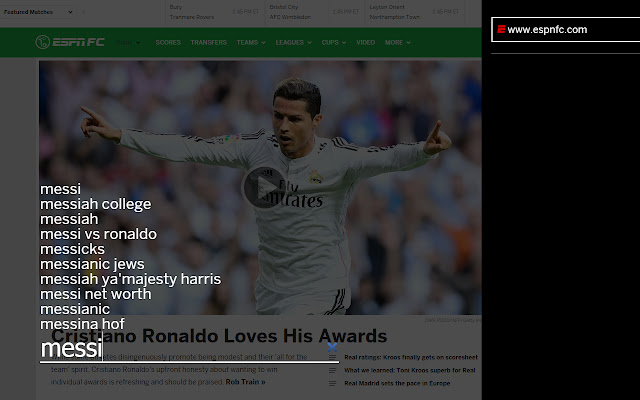Expand the LEAGUES menu
Image resolution: width=640 pixels, height=400 pixels.
click(x=293, y=42)
